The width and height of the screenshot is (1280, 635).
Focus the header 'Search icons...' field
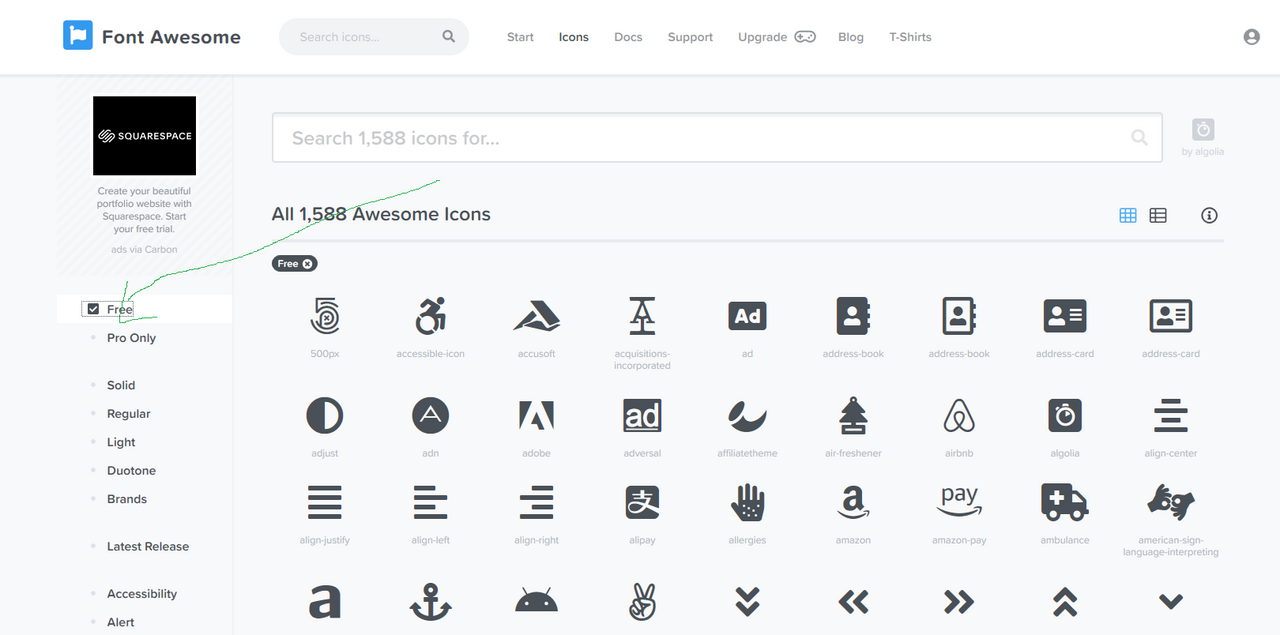pyautogui.click(x=374, y=37)
